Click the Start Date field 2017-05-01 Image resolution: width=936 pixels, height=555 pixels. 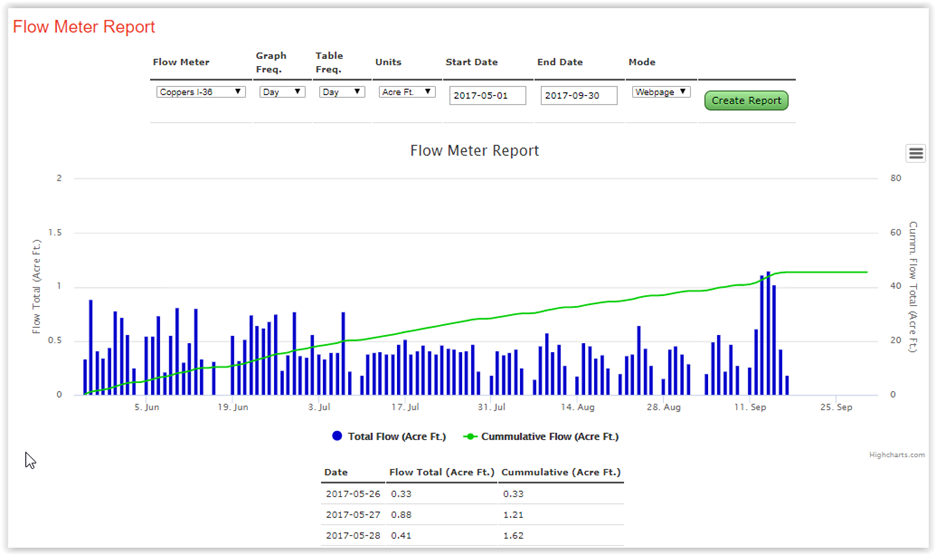pyautogui.click(x=488, y=95)
